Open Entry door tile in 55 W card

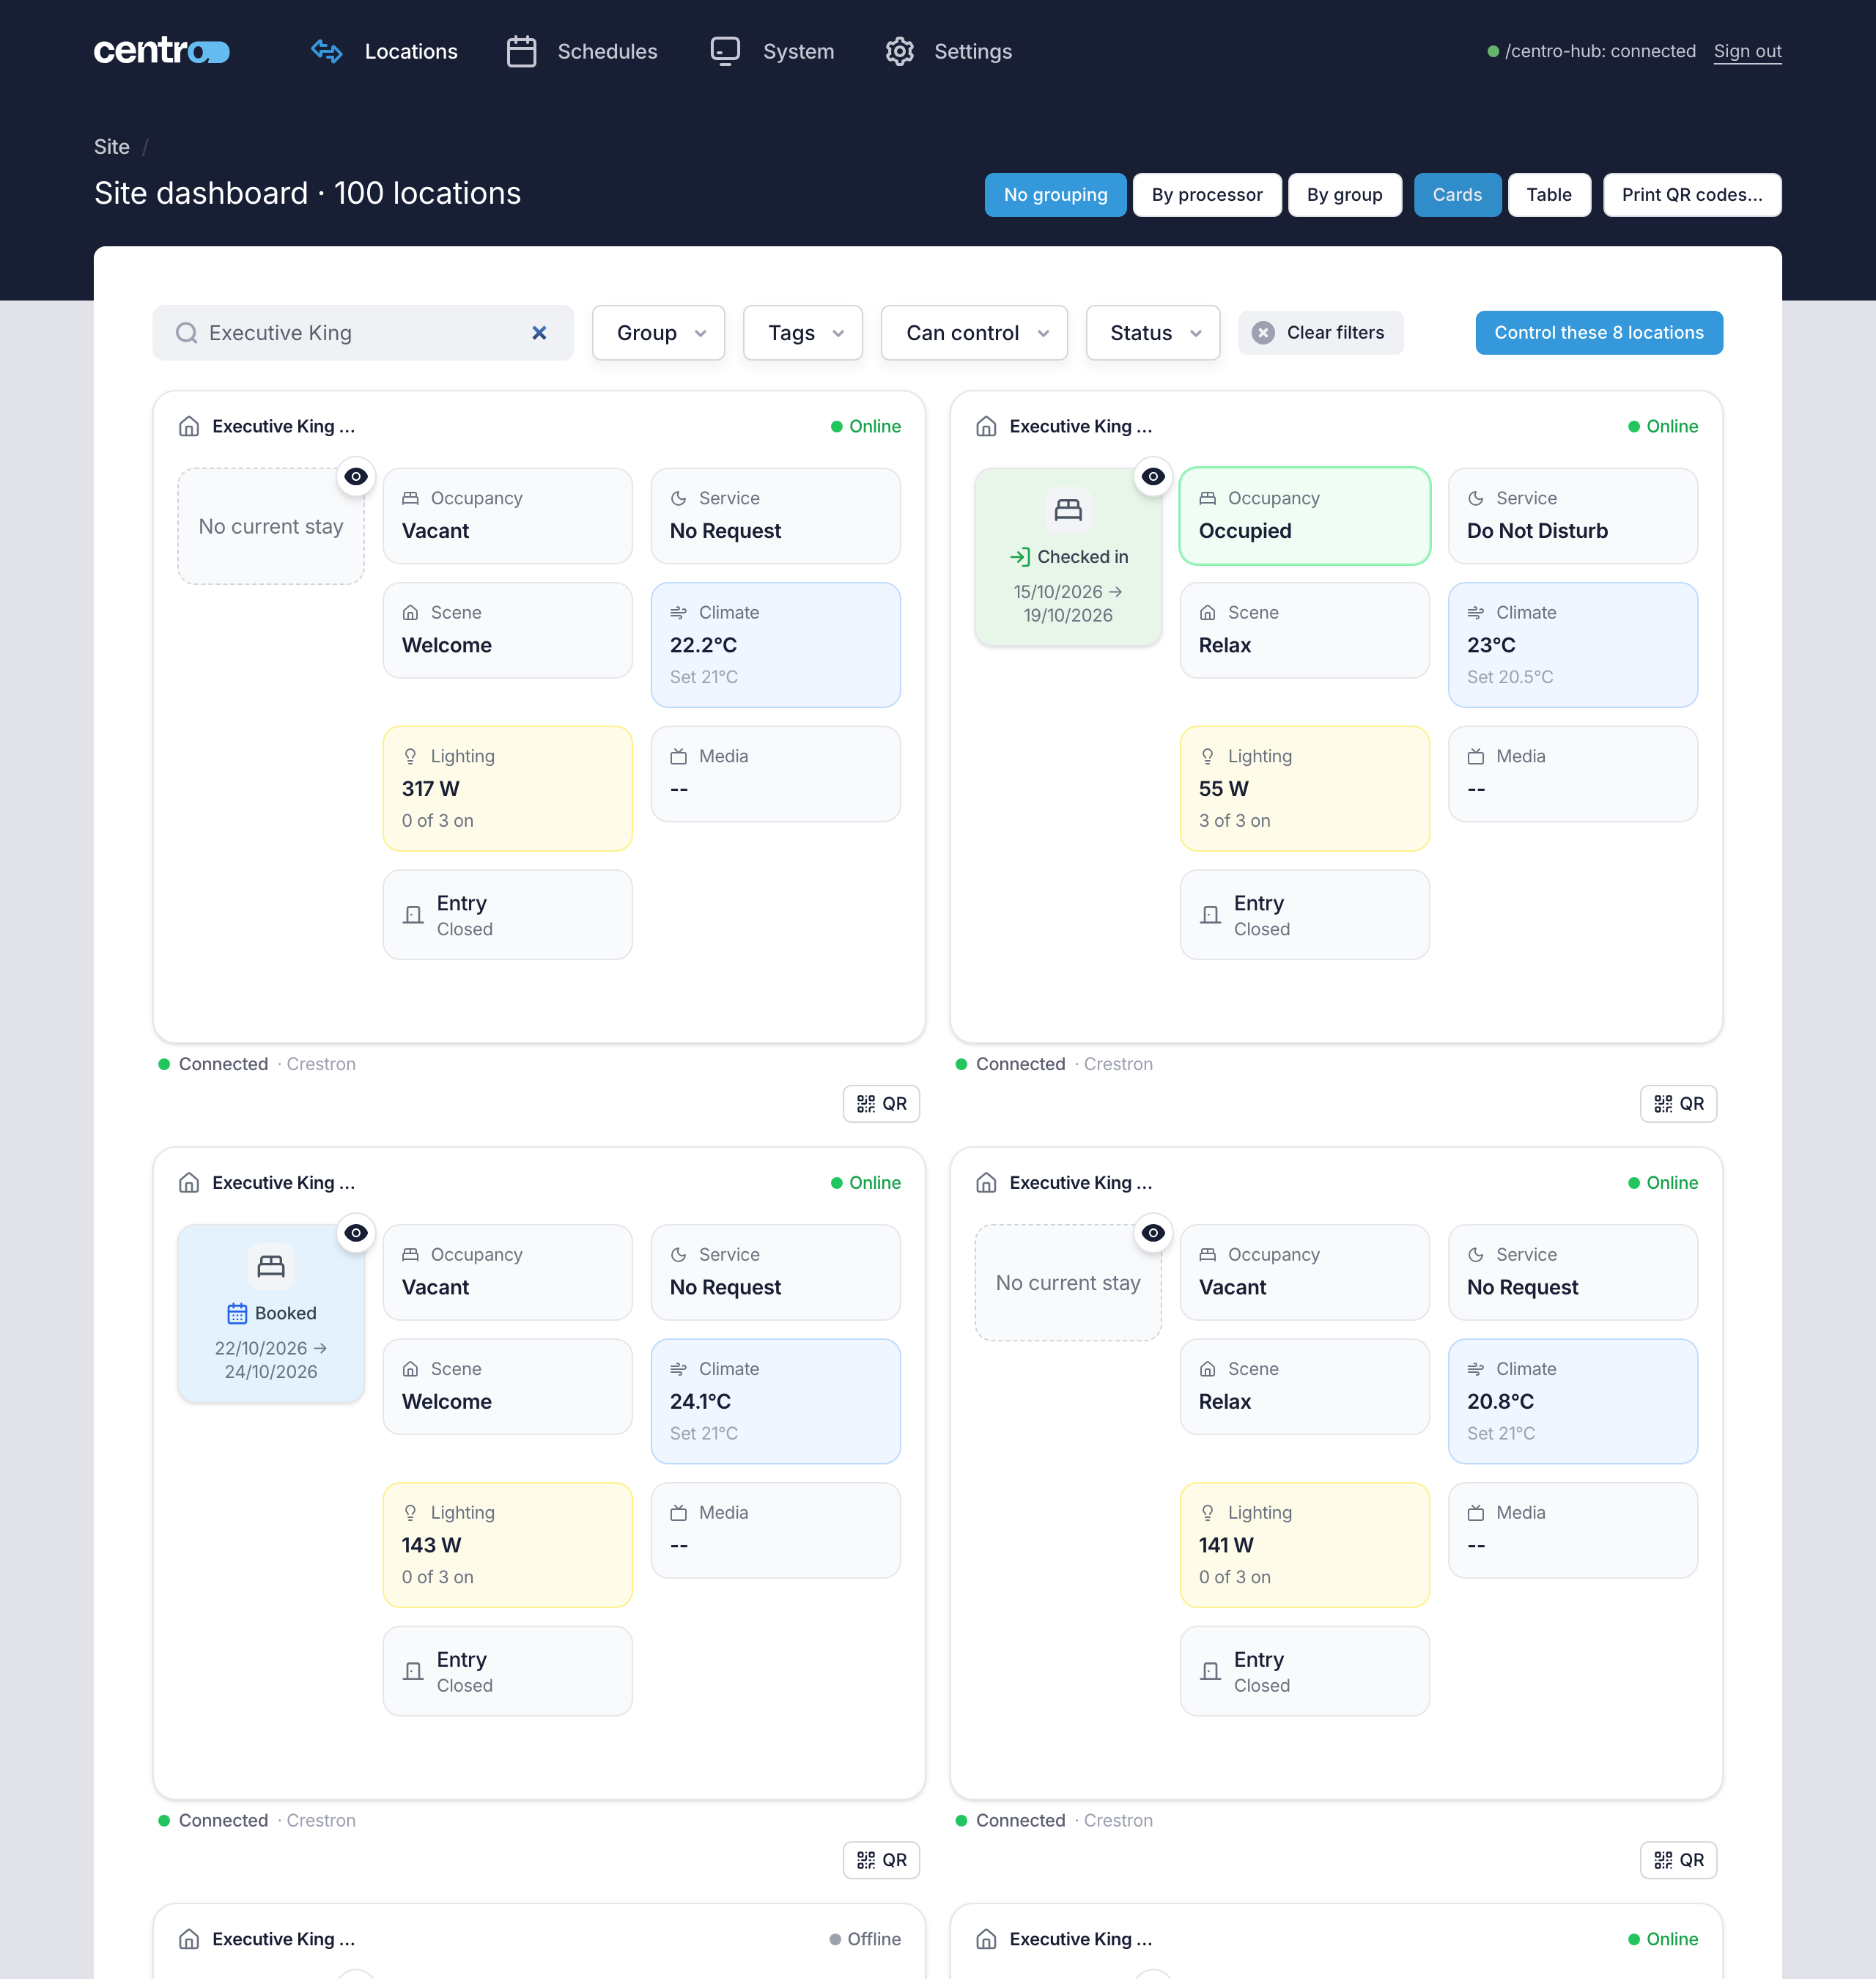click(x=1305, y=915)
